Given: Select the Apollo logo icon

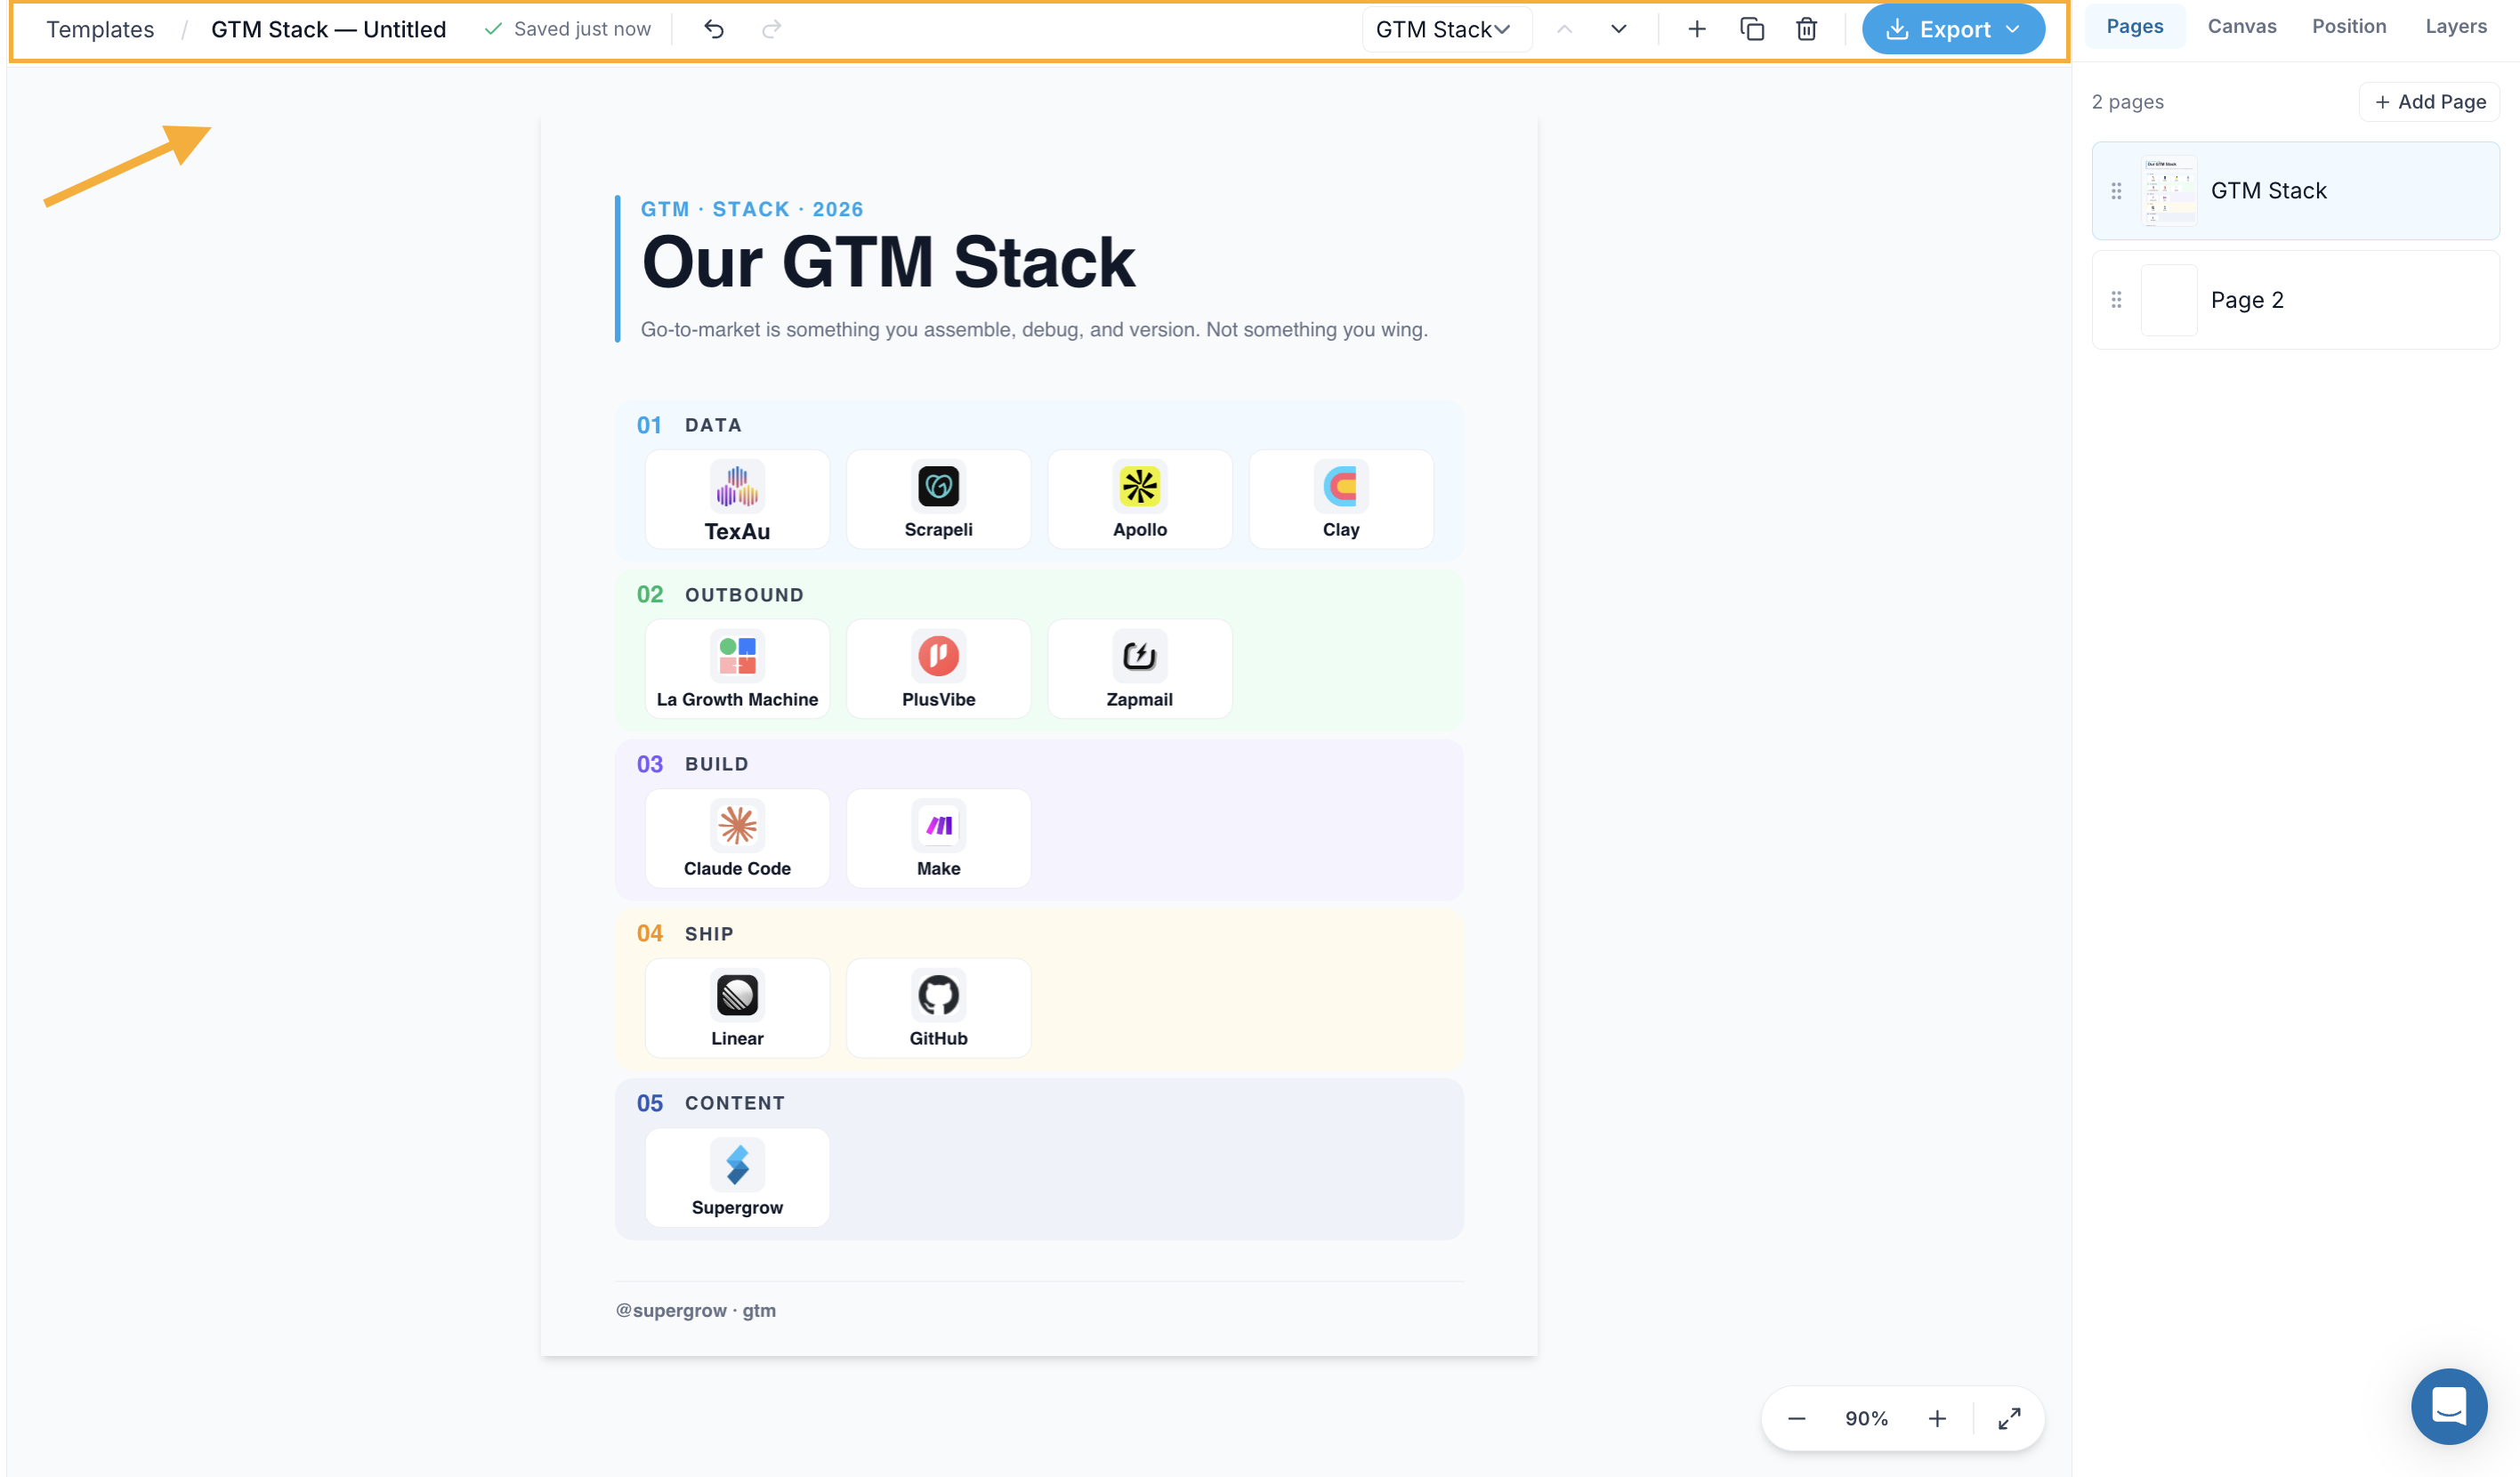Looking at the screenshot, I should coord(1139,487).
